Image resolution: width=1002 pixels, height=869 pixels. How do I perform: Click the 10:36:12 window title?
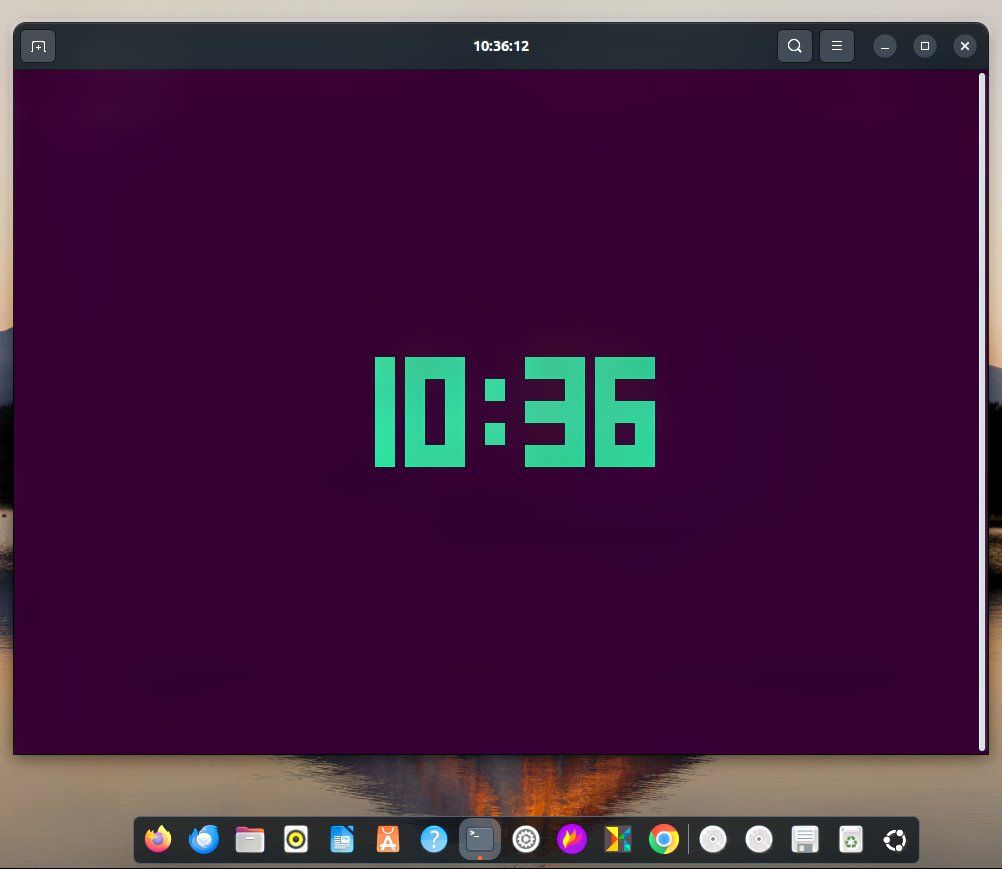tap(501, 46)
